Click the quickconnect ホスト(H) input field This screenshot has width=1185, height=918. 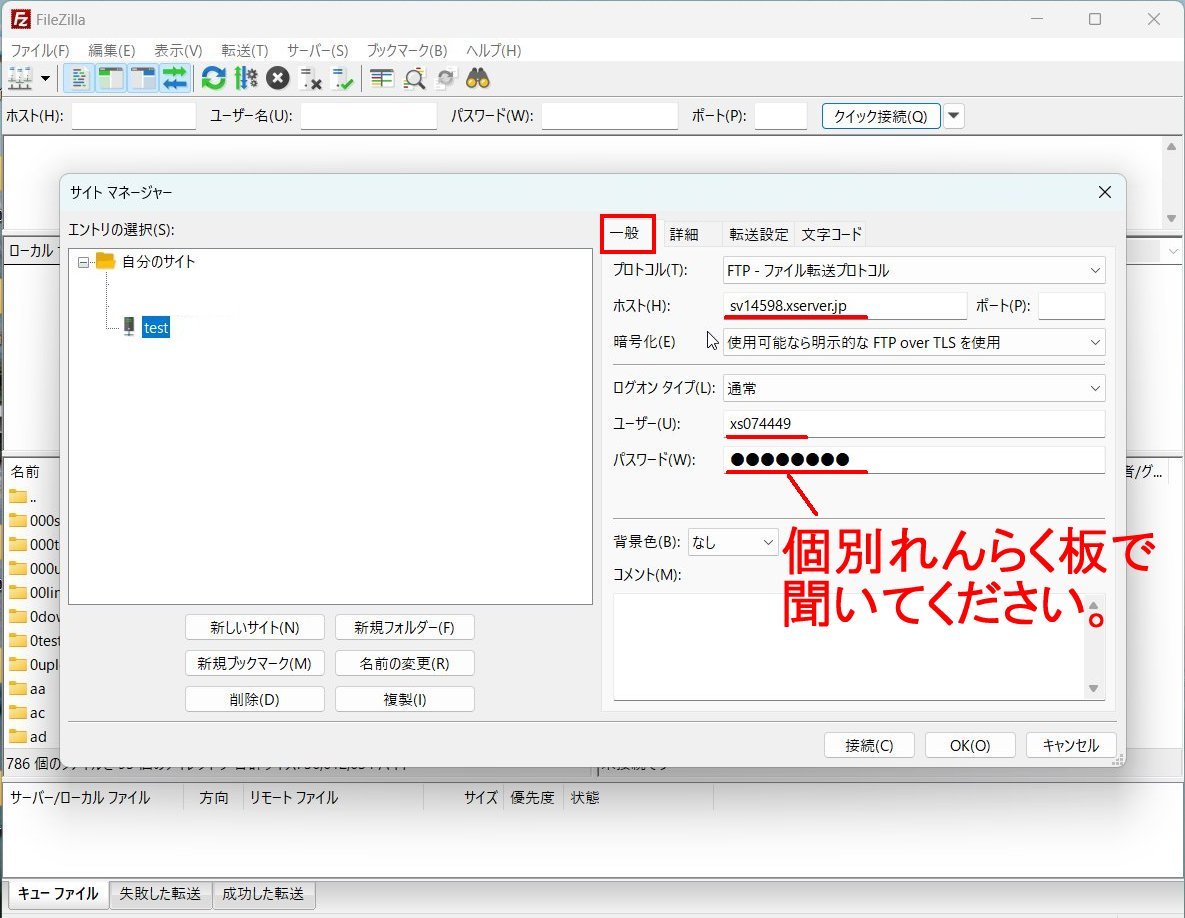[x=134, y=116]
